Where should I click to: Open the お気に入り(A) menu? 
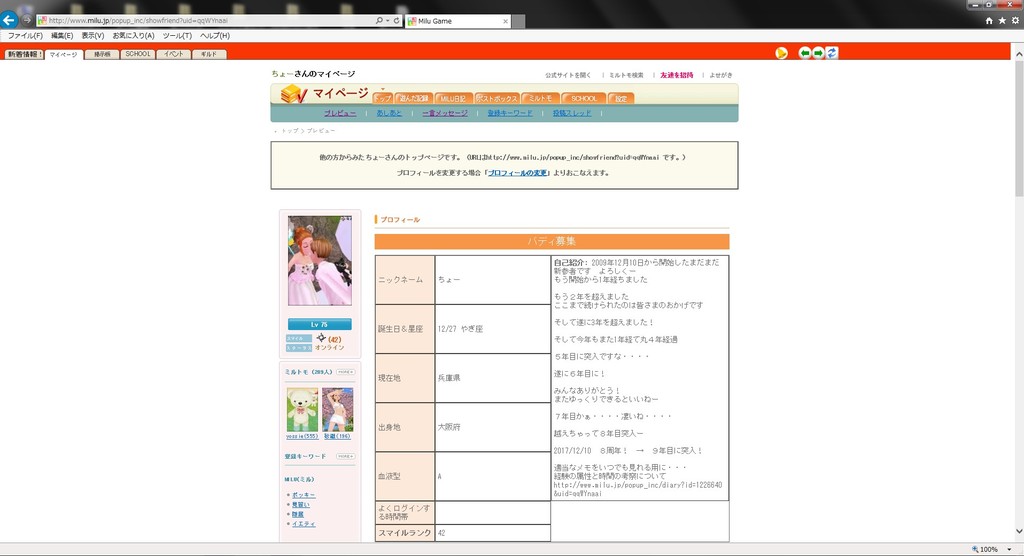133,36
